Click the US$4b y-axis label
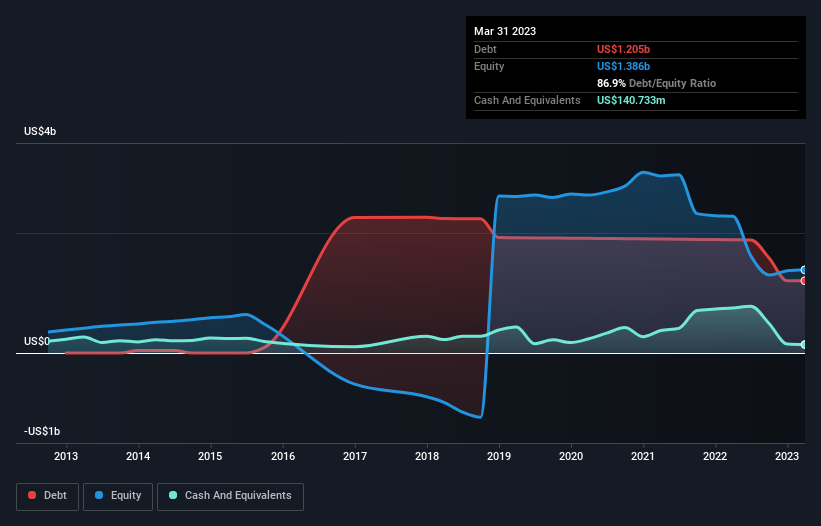Viewport: 821px width, 526px height. tap(40, 131)
